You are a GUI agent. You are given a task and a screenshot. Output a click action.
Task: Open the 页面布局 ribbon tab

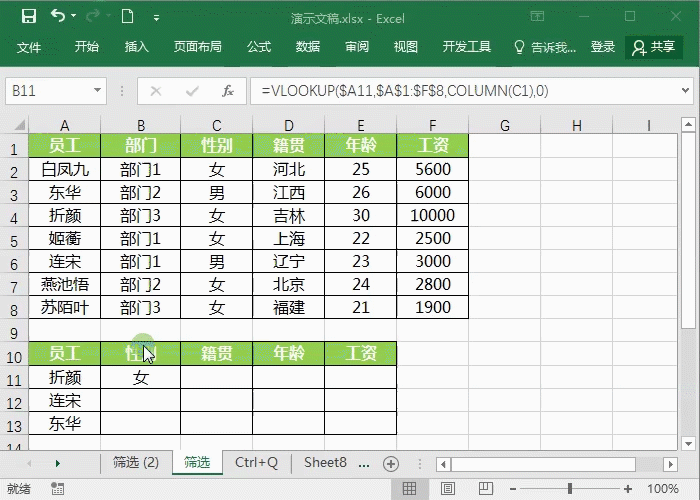[198, 47]
